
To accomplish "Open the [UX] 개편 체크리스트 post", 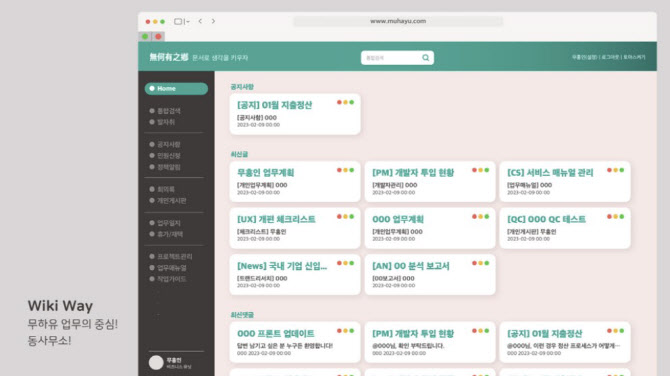I will point(295,228).
